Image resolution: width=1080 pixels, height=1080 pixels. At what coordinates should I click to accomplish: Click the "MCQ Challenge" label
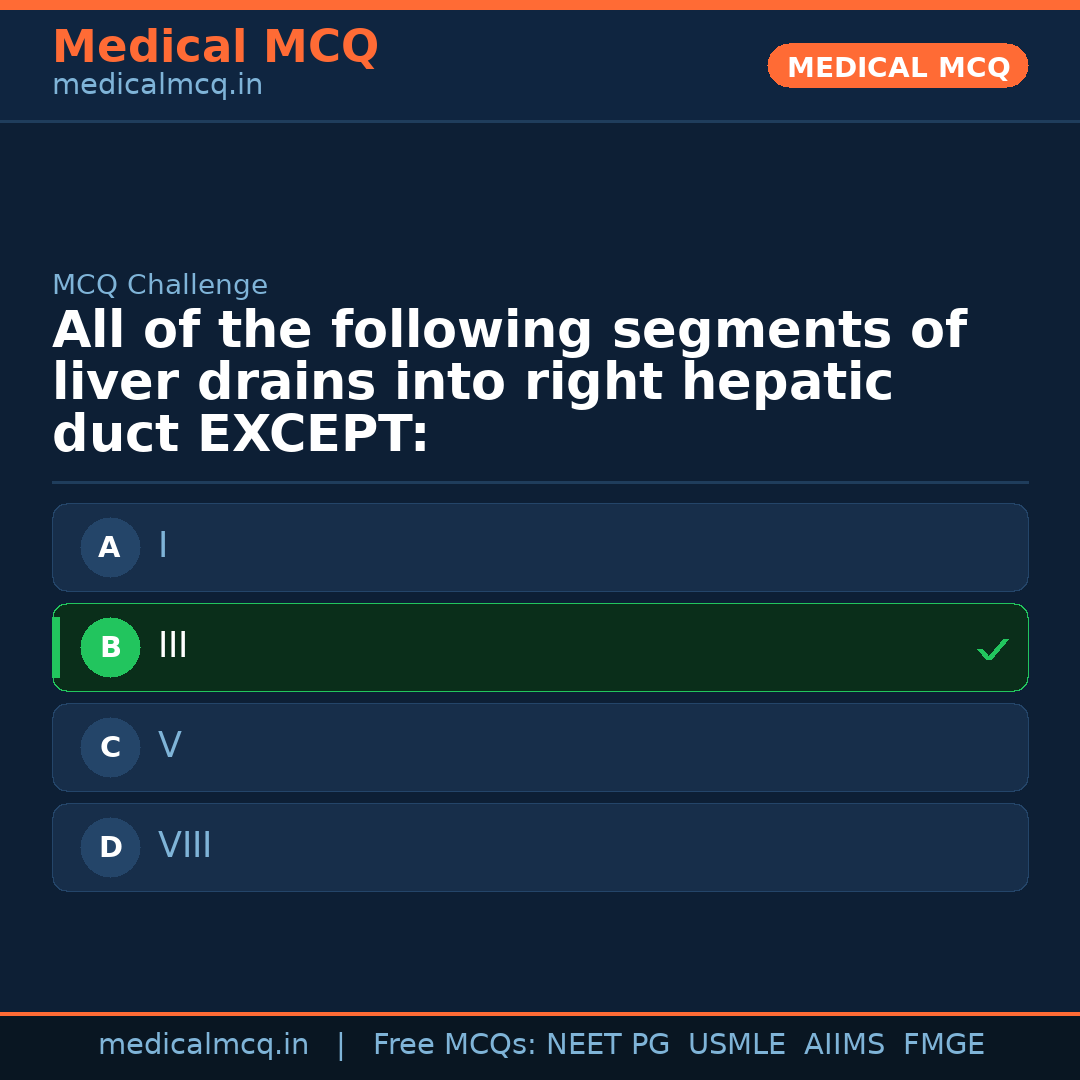click(x=160, y=285)
